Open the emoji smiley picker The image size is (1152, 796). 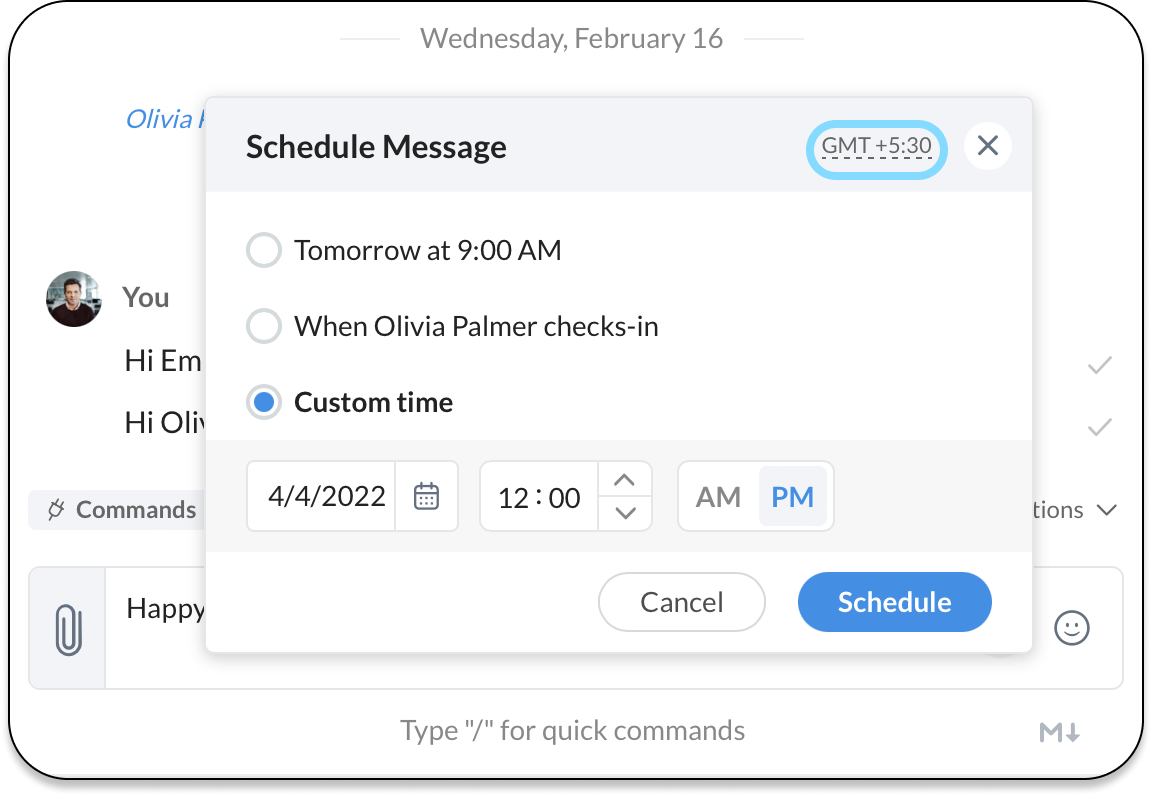tap(1072, 628)
